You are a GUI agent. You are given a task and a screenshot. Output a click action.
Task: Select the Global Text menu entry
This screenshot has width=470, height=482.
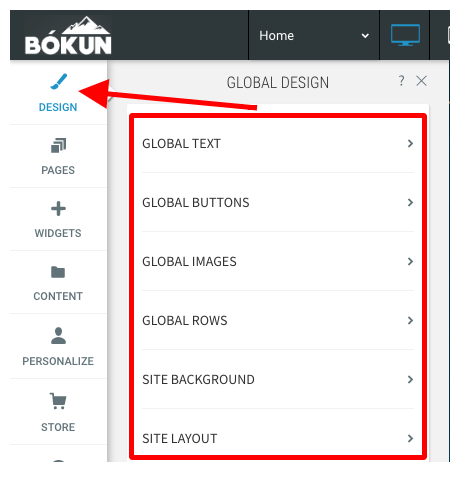tap(278, 144)
